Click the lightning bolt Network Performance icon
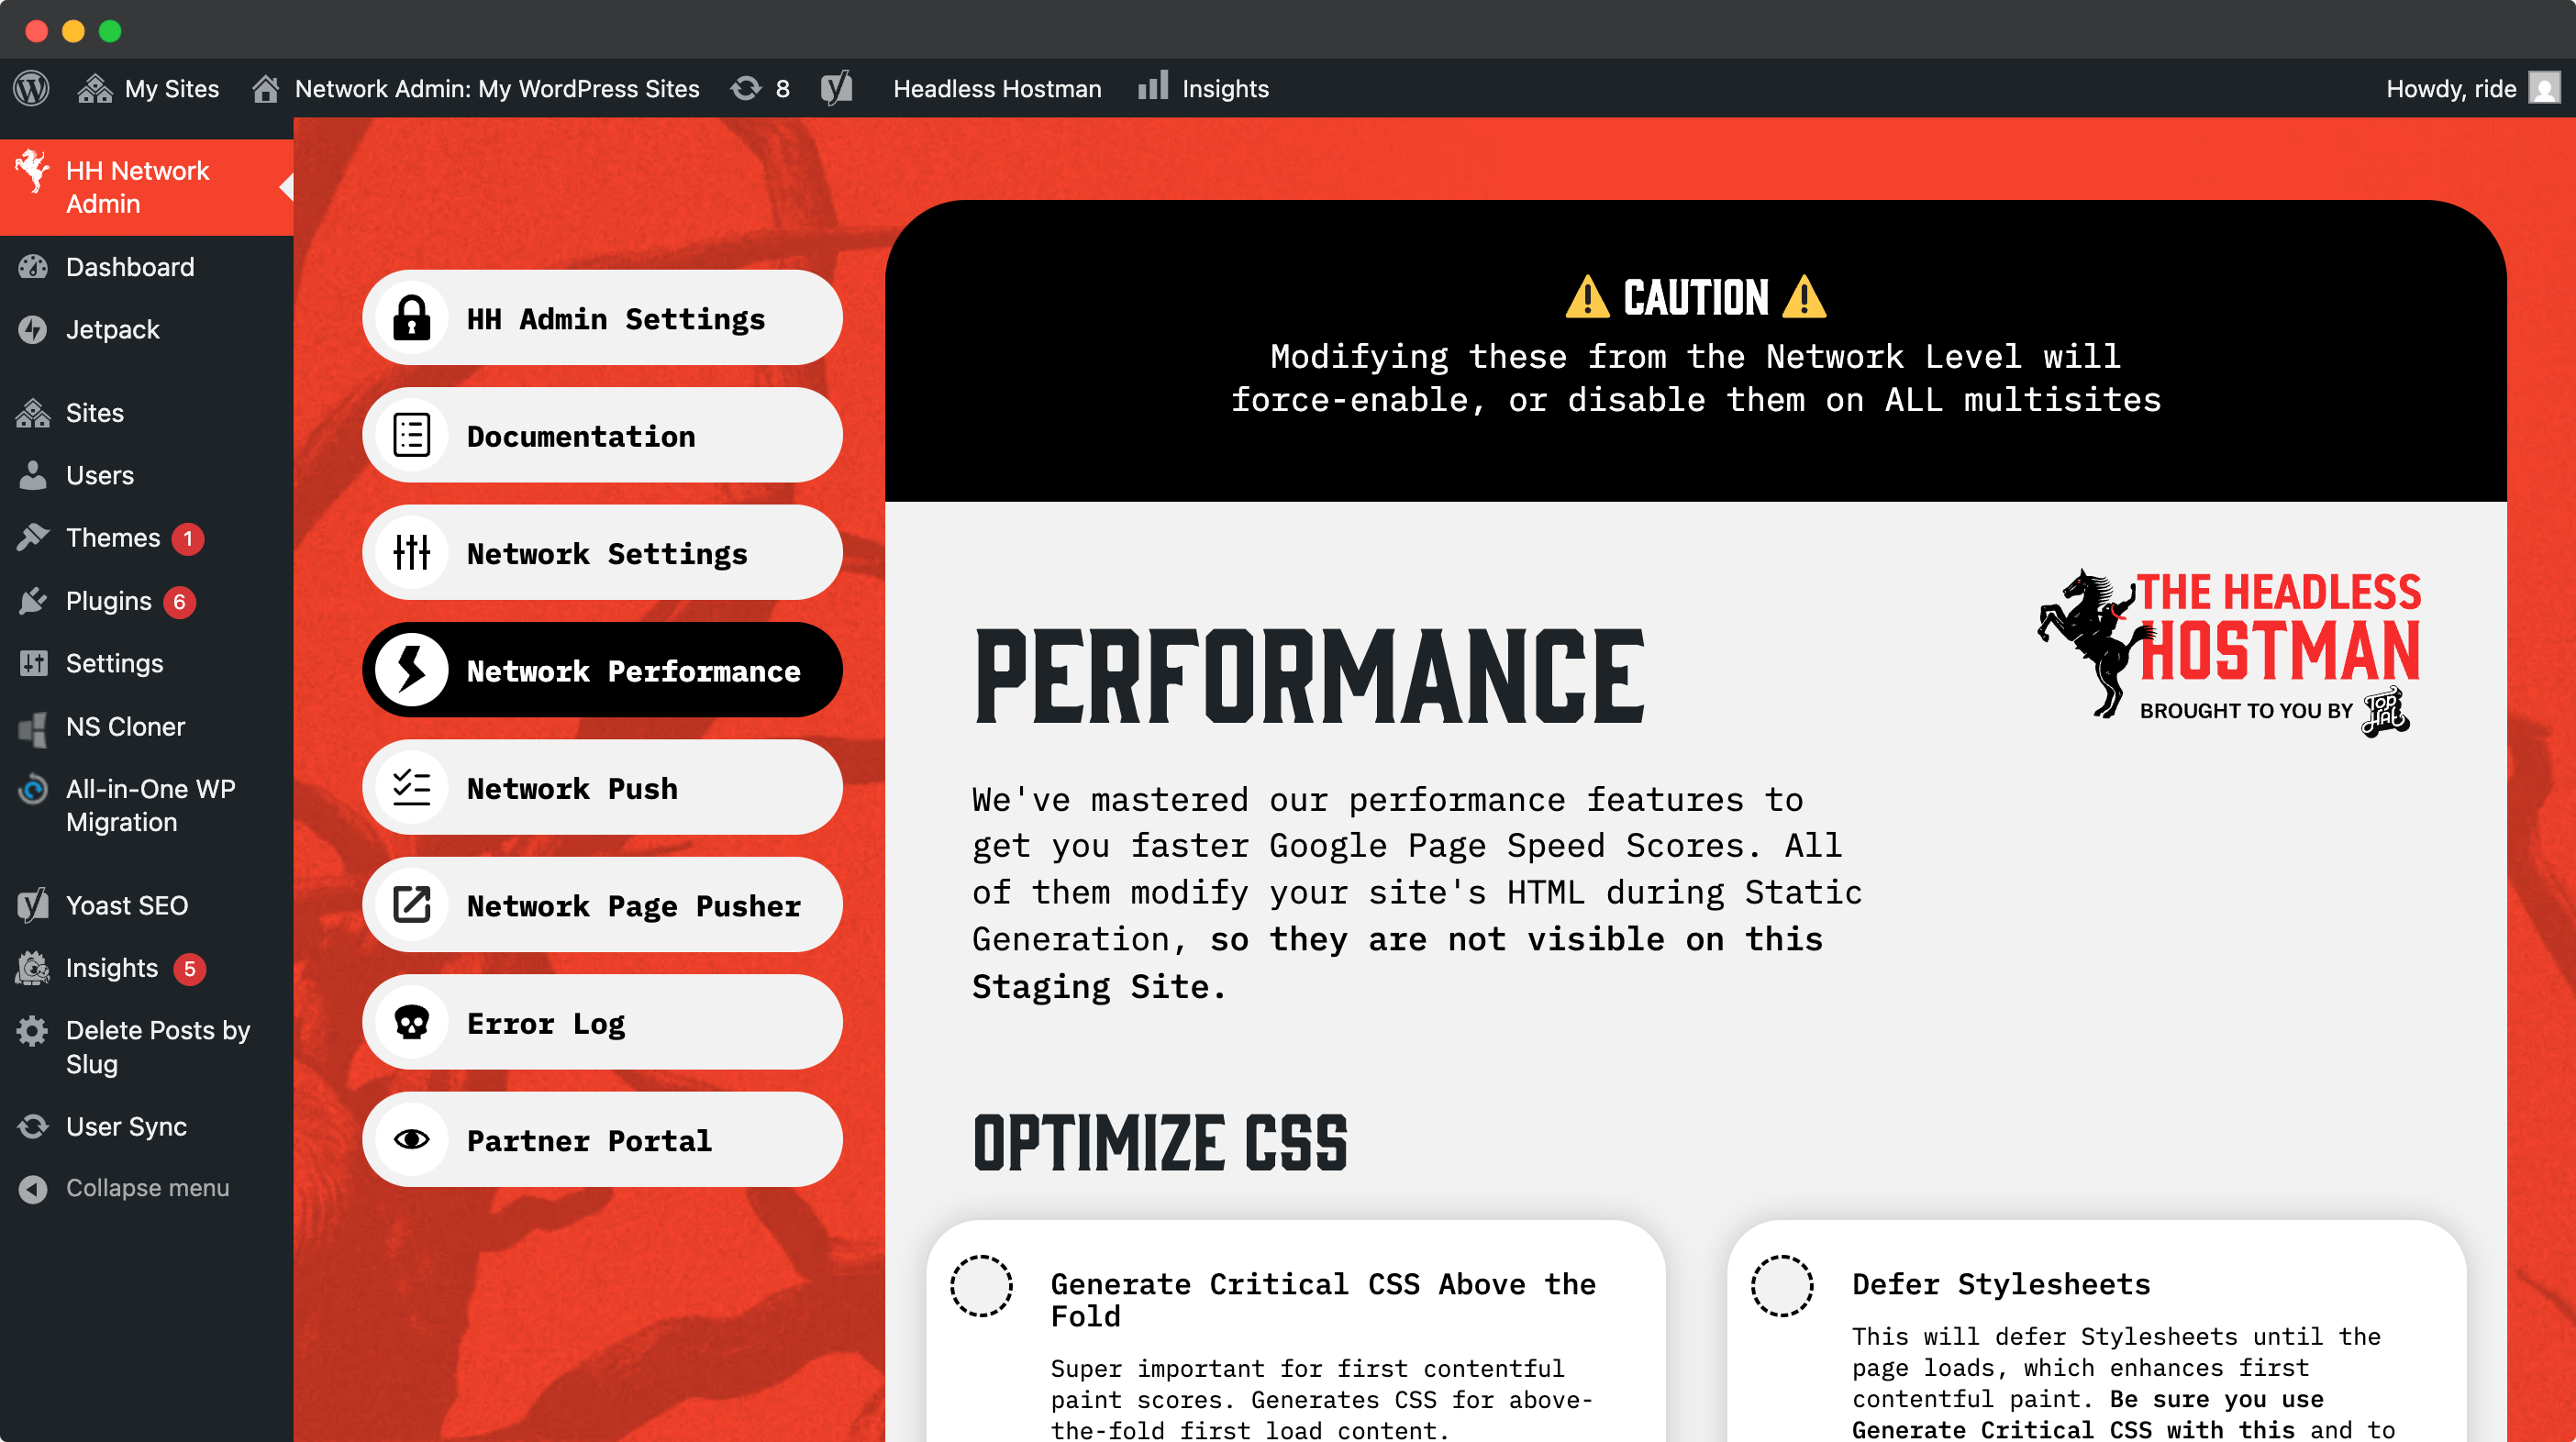The image size is (2576, 1442). [411, 670]
